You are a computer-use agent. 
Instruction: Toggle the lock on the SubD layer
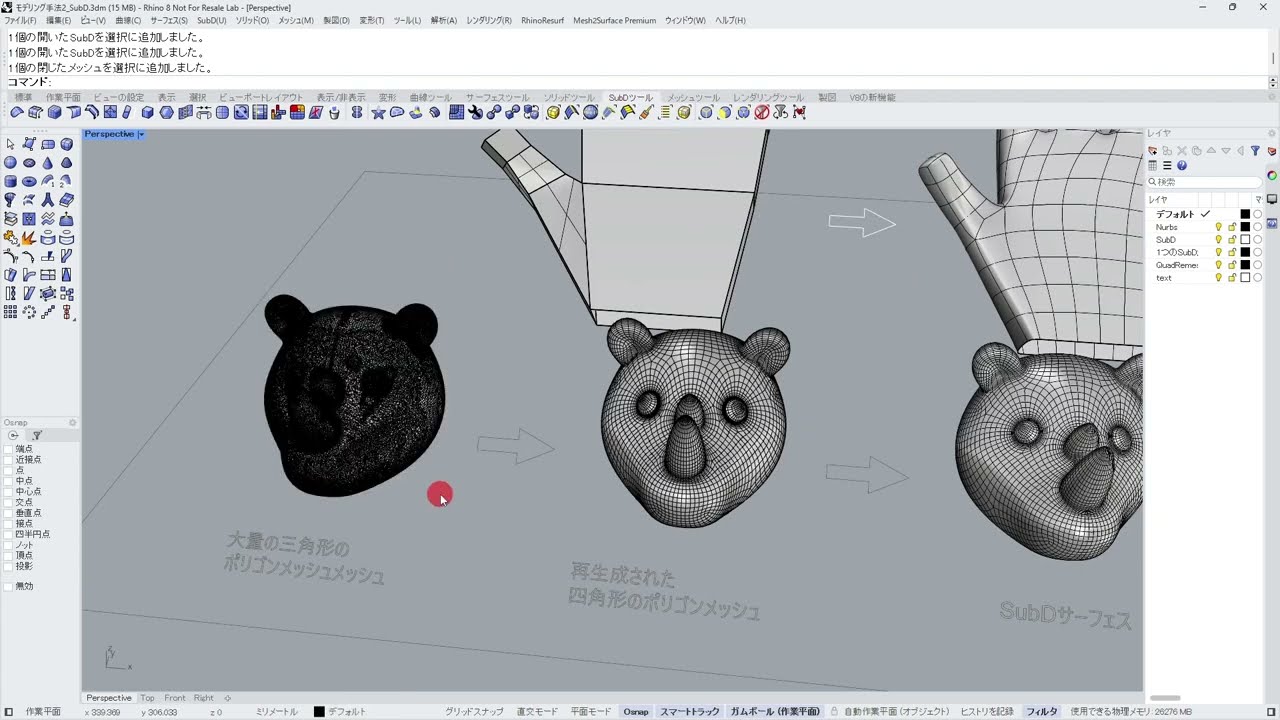click(1232, 240)
